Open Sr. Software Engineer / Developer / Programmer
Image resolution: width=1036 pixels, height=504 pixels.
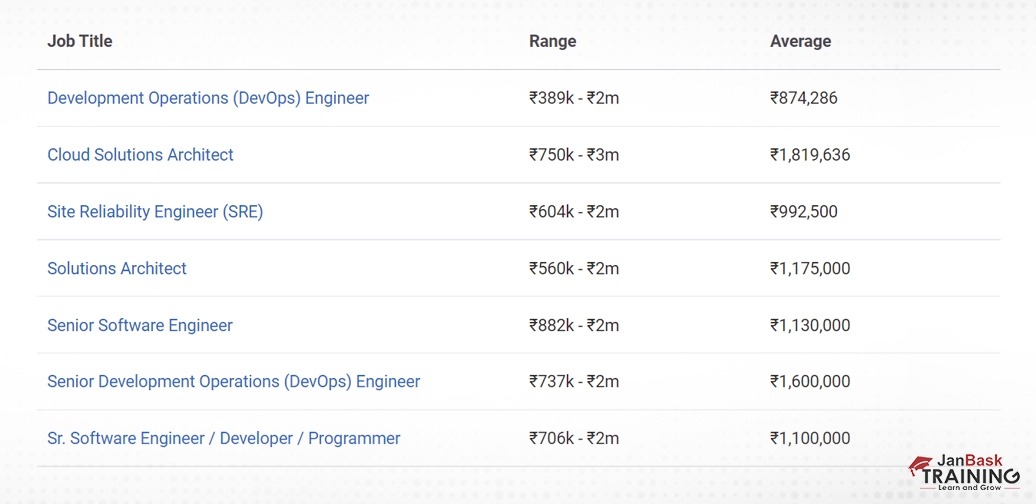point(223,439)
